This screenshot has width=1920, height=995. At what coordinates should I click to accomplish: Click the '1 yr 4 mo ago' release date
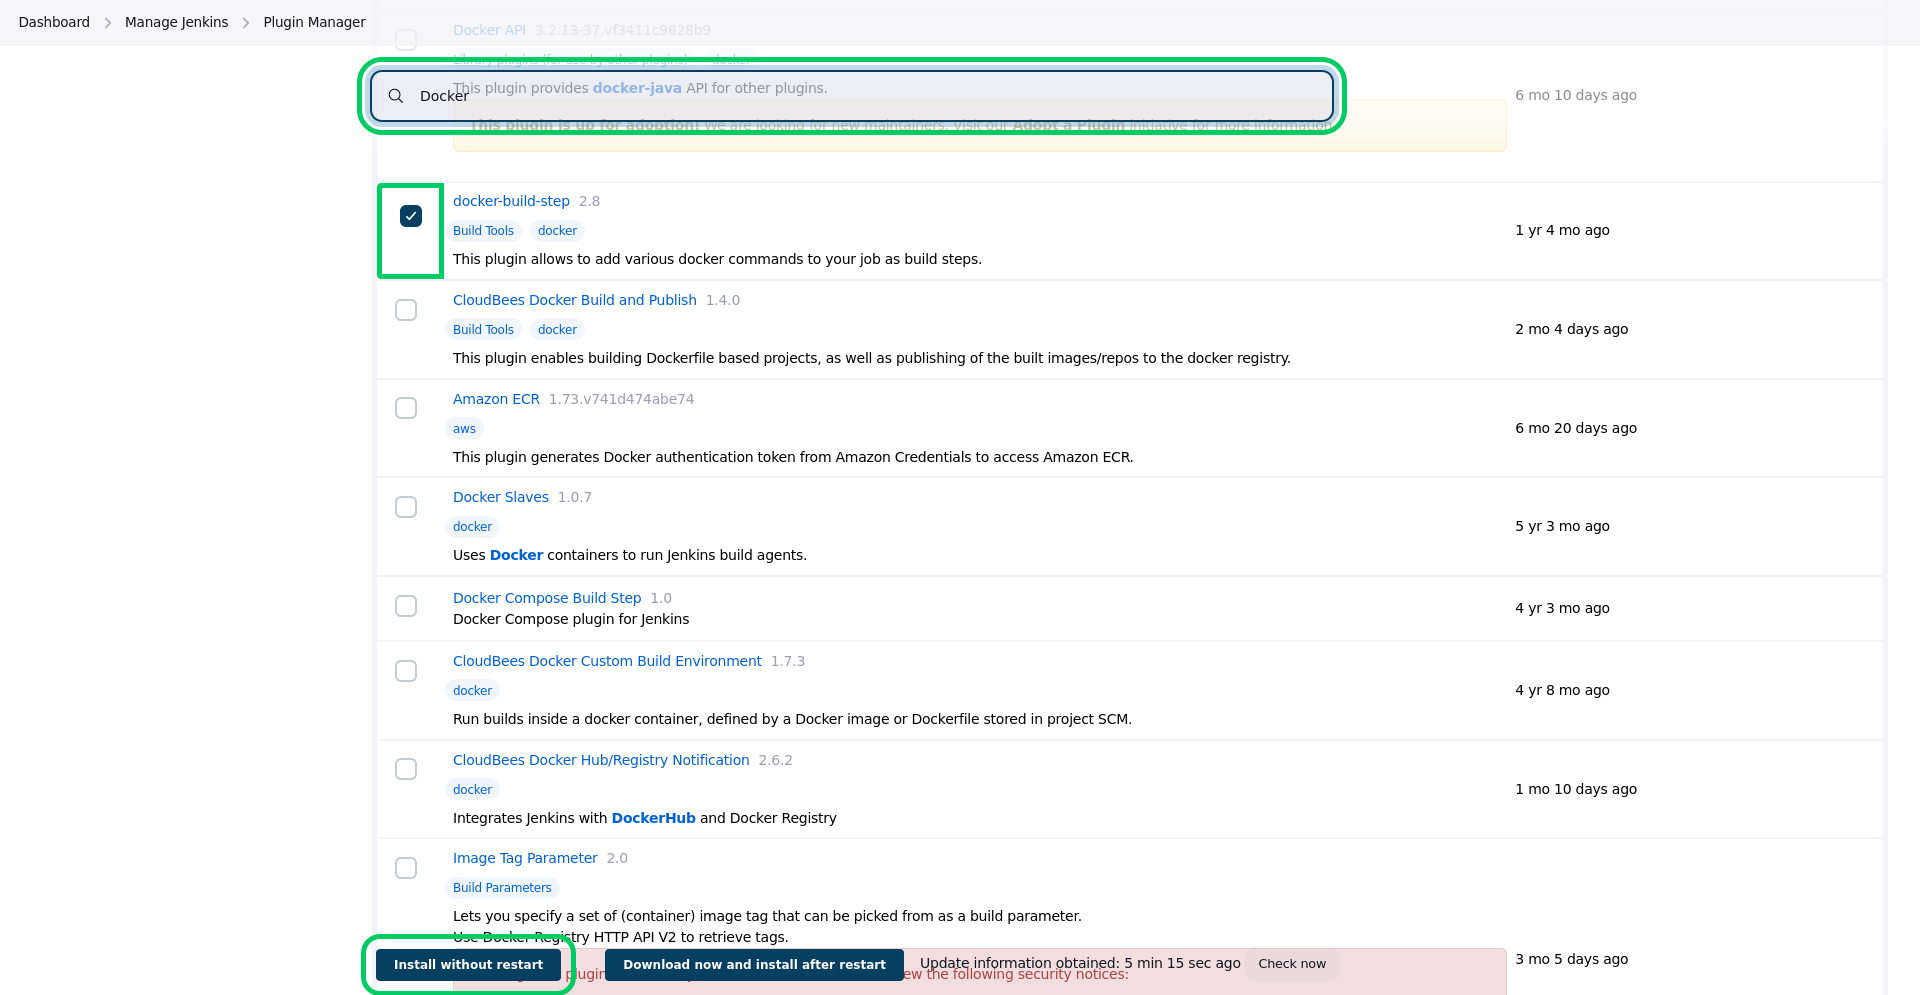click(x=1562, y=230)
